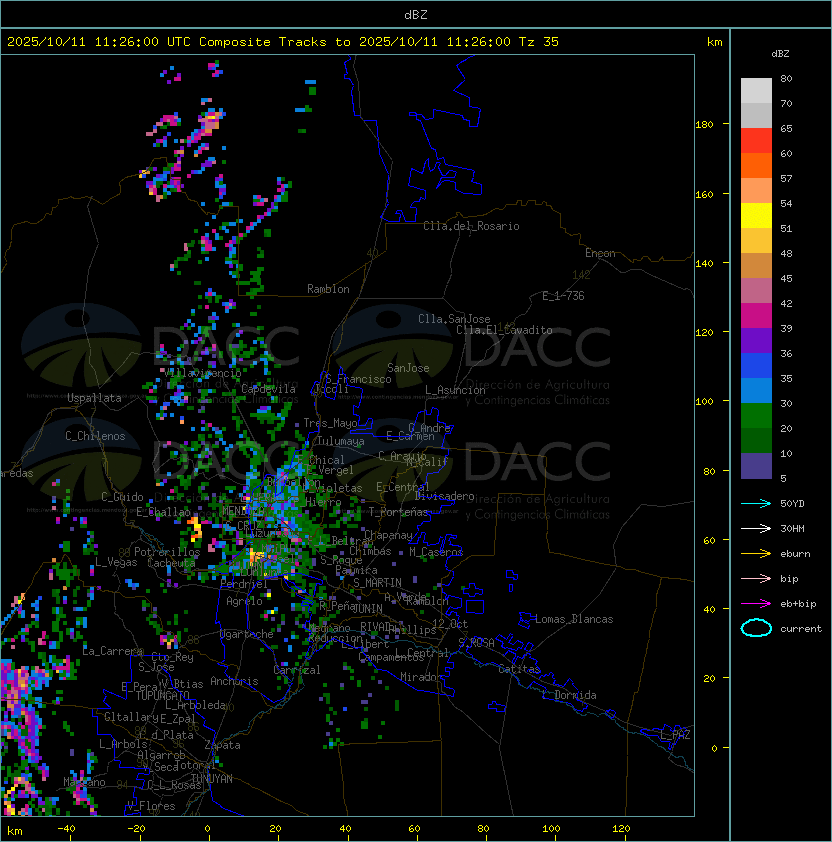Select the 'Mirador' map label
This screenshot has width=832, height=842.
(422, 677)
